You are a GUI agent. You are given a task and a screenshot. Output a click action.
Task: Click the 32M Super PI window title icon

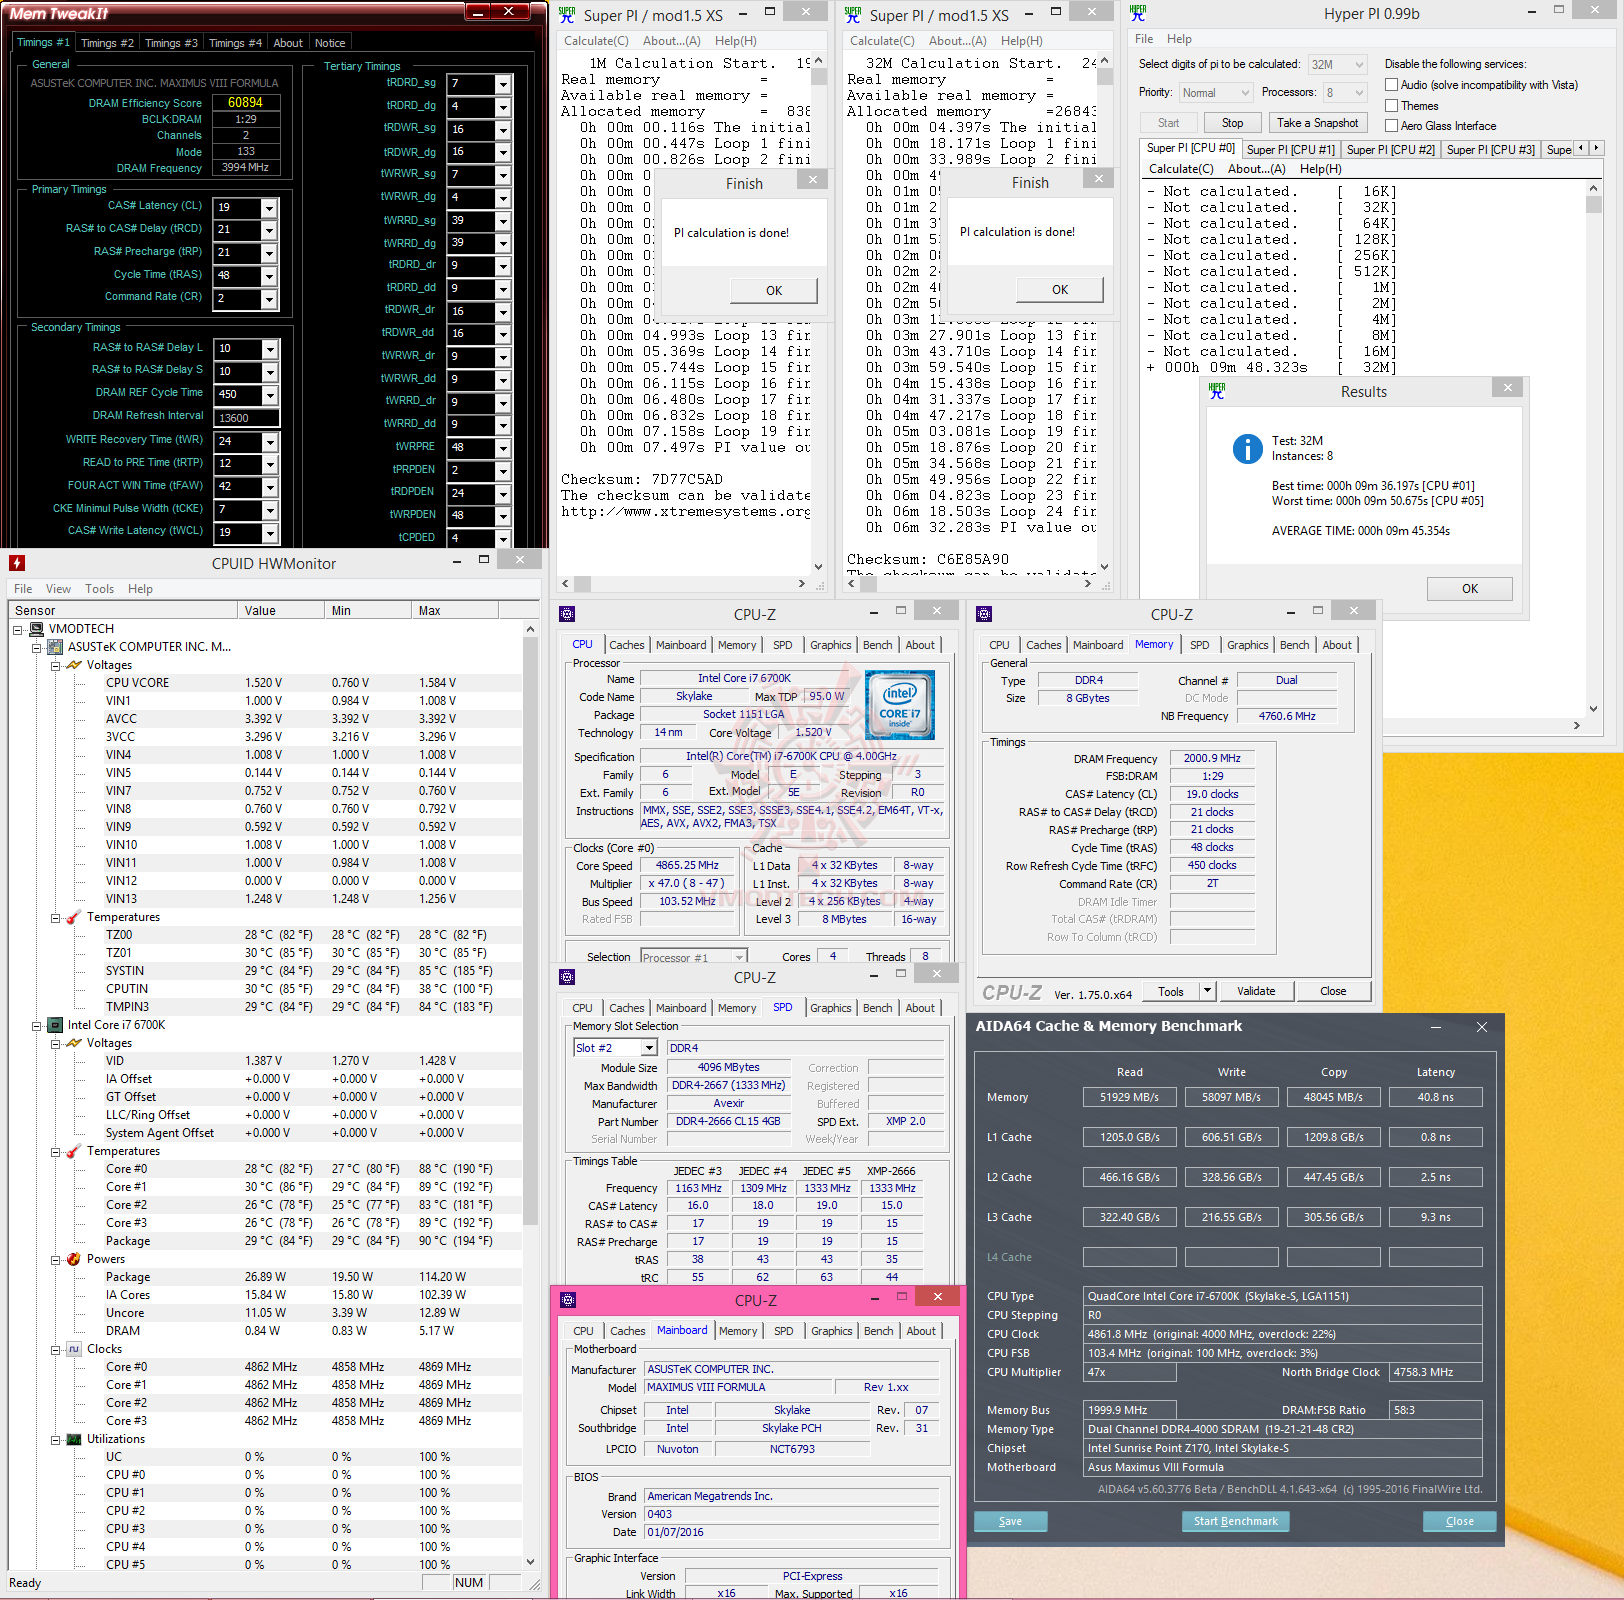(853, 15)
